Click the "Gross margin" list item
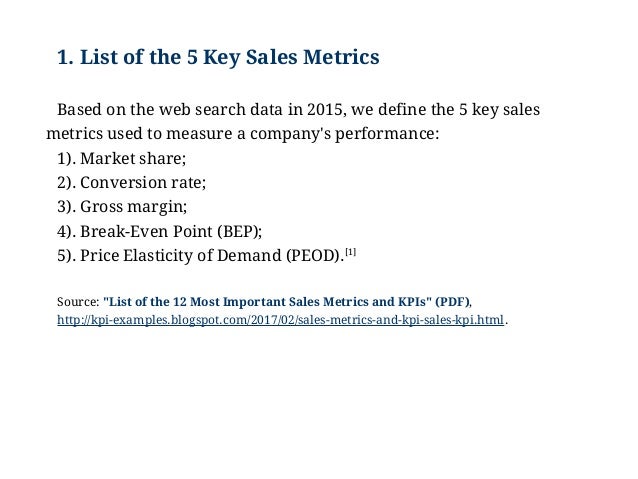 pyautogui.click(x=133, y=207)
